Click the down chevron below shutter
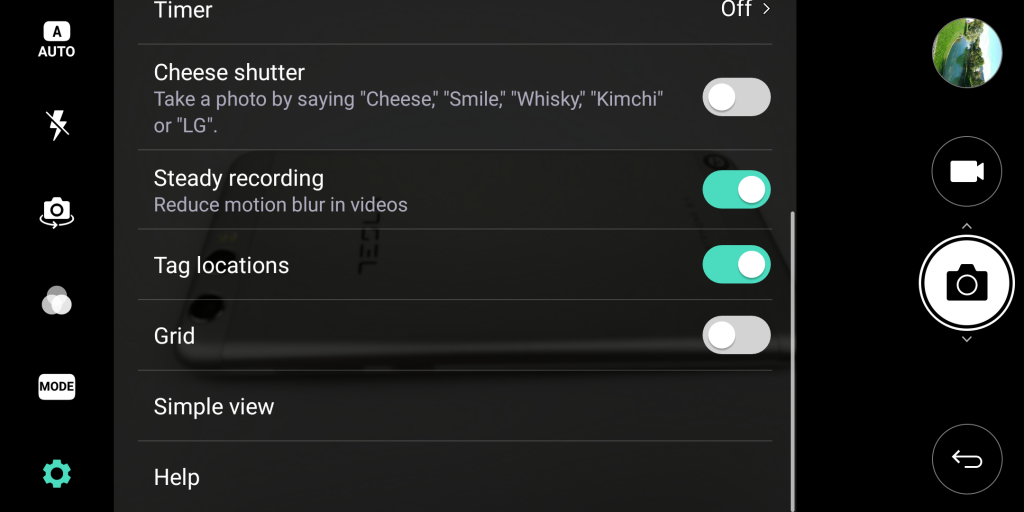 click(966, 340)
